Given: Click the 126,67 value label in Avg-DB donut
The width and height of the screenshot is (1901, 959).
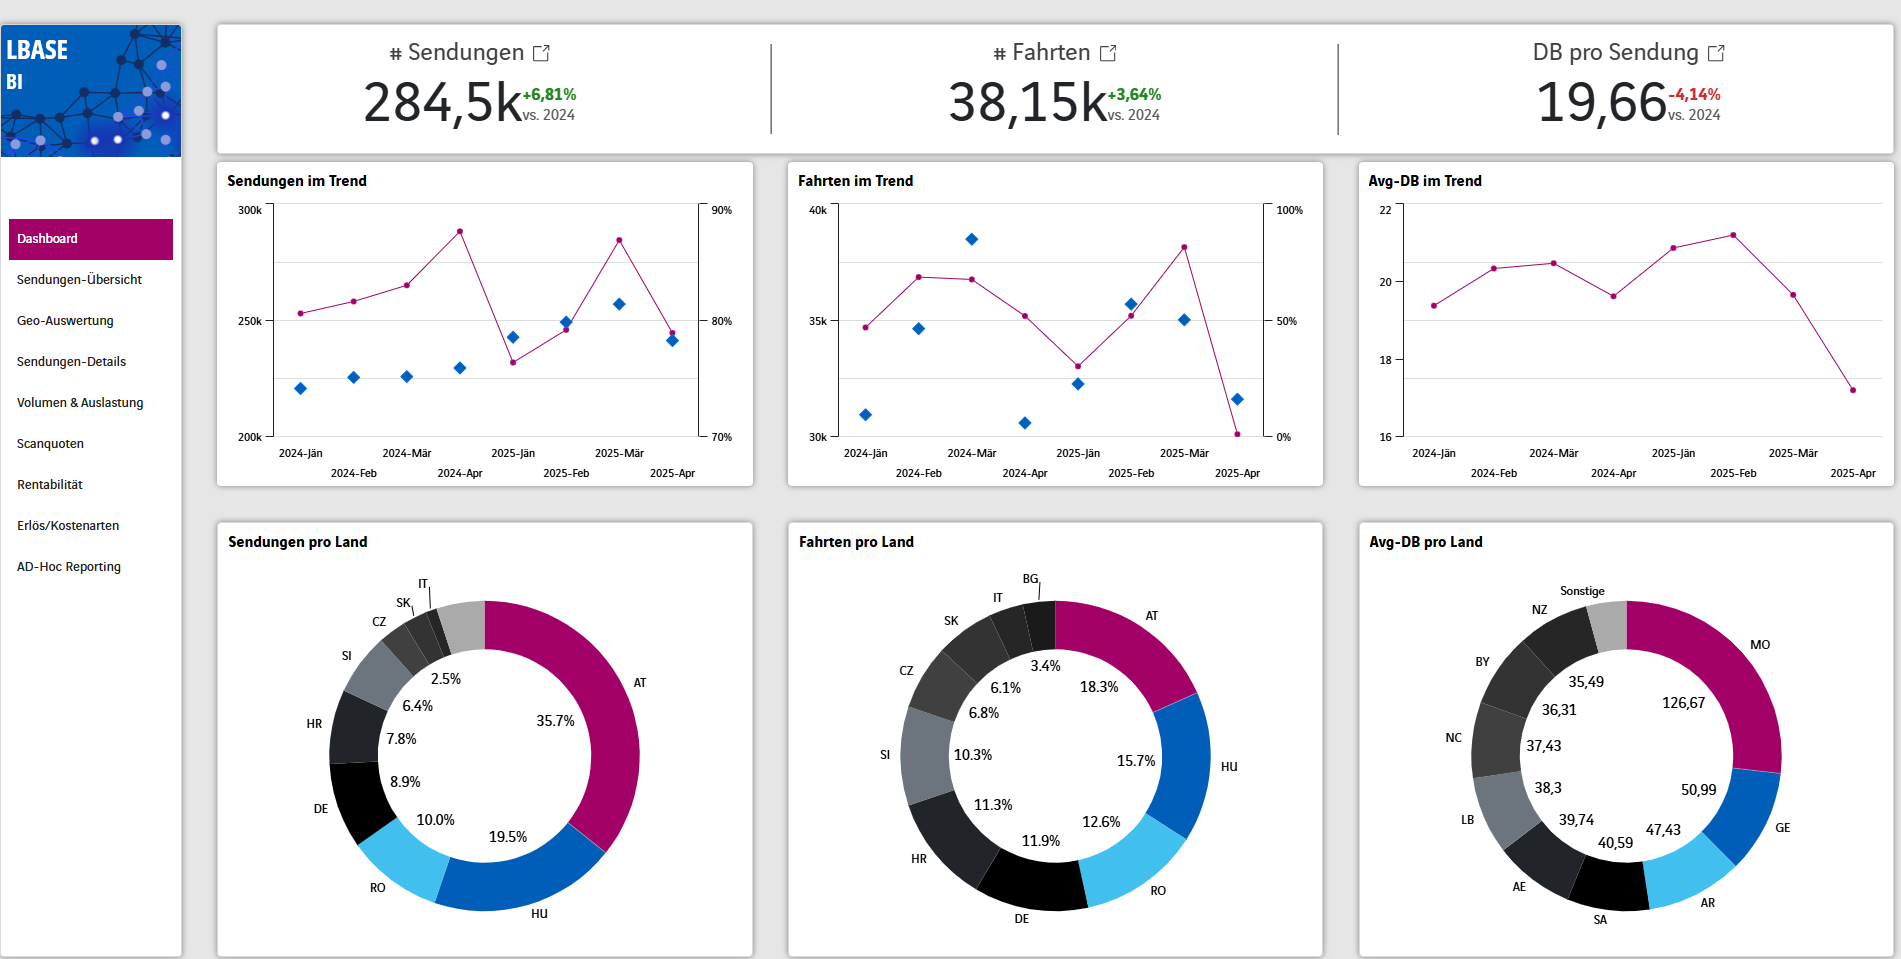Looking at the screenshot, I should pyautogui.click(x=1683, y=703).
